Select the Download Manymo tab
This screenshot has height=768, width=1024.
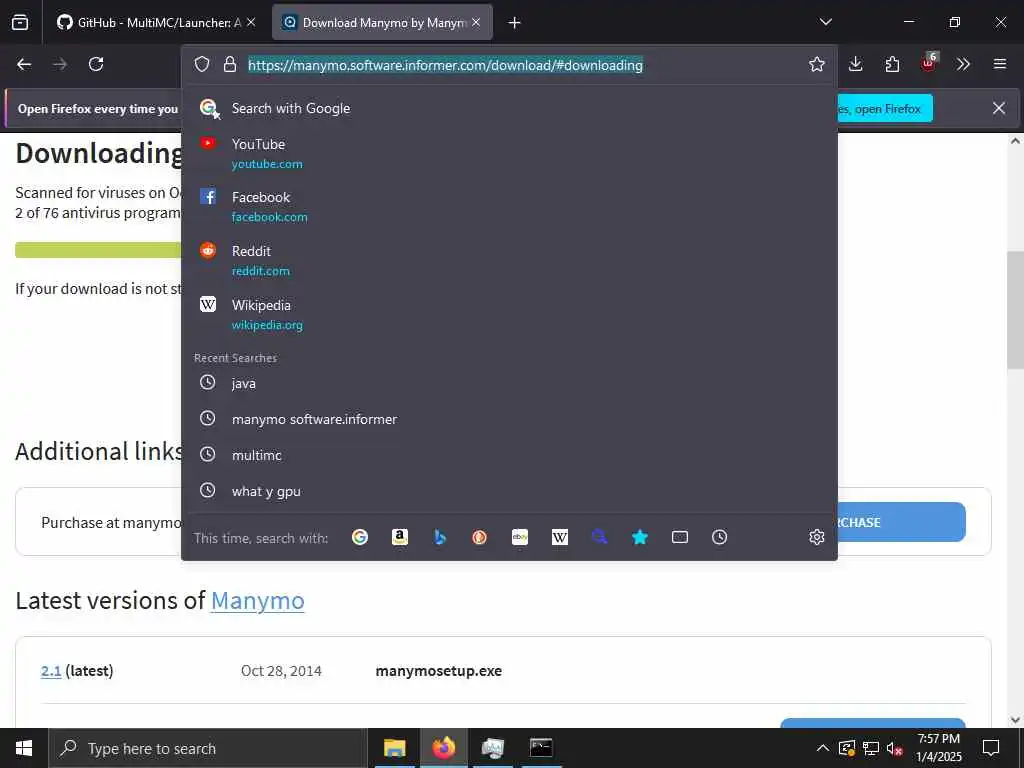382,22
